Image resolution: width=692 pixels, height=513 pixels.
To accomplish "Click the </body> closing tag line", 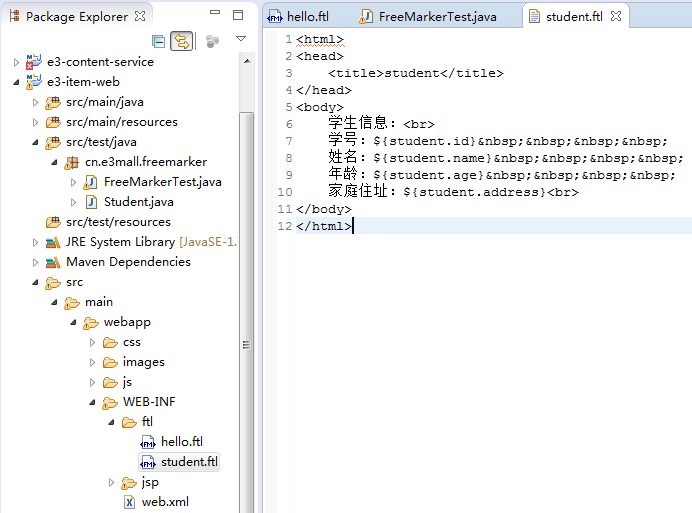I will 324,209.
